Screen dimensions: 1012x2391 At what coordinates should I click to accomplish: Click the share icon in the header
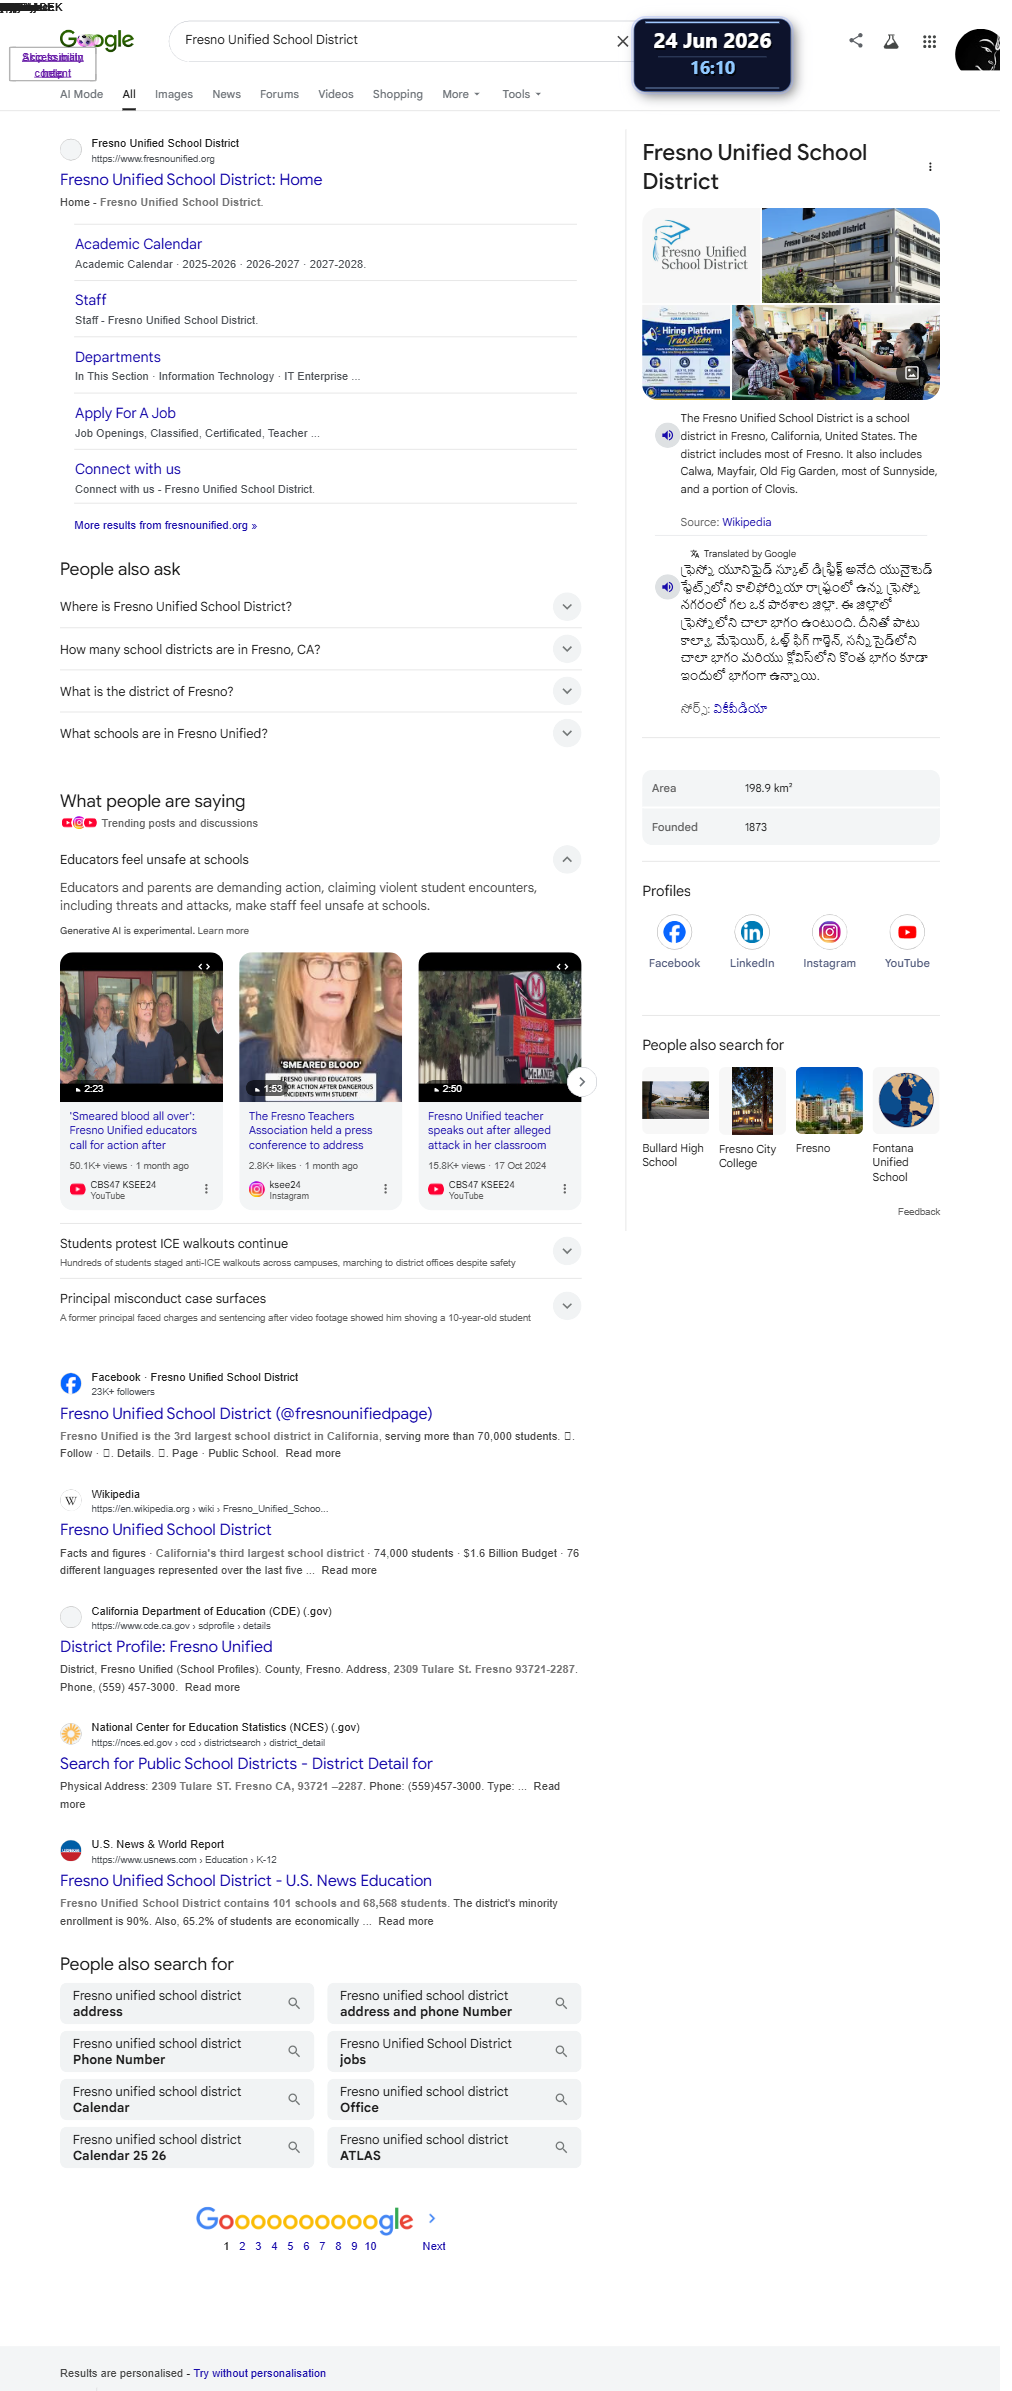[x=856, y=41]
